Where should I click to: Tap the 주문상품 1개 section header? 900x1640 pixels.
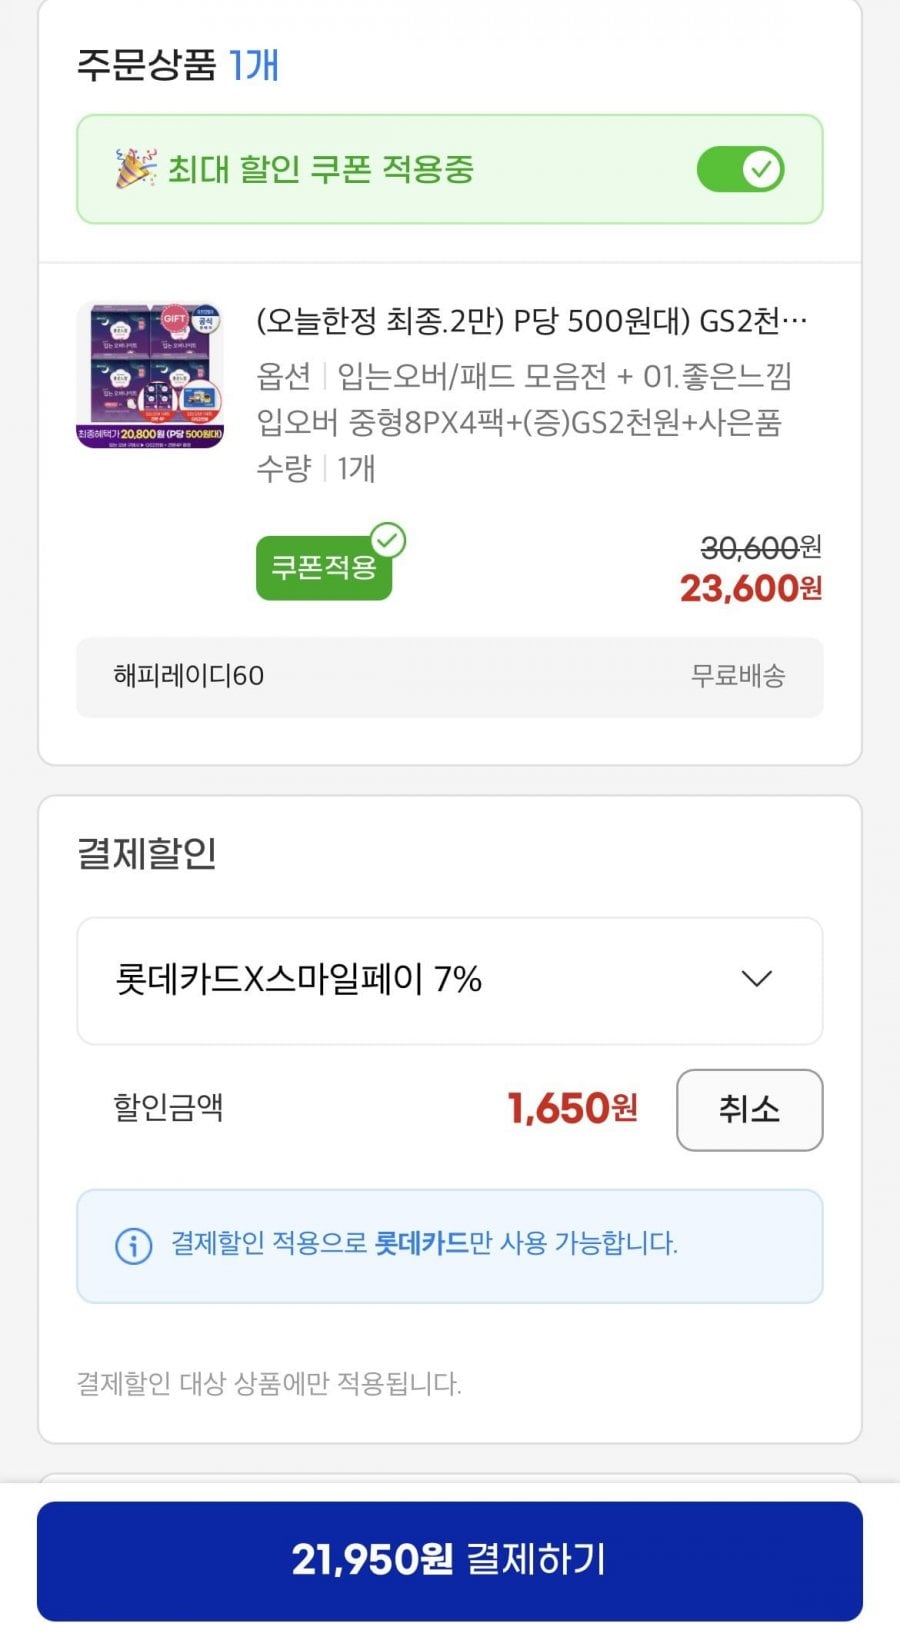point(178,65)
